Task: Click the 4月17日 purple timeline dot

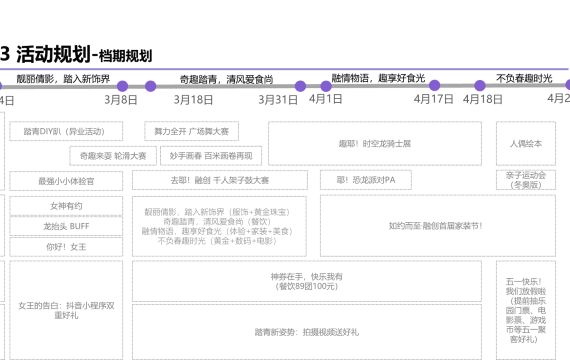Action: [434, 85]
